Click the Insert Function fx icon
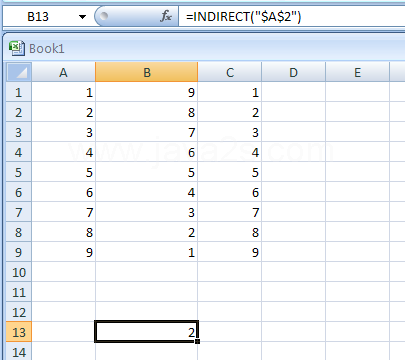 pos(166,16)
